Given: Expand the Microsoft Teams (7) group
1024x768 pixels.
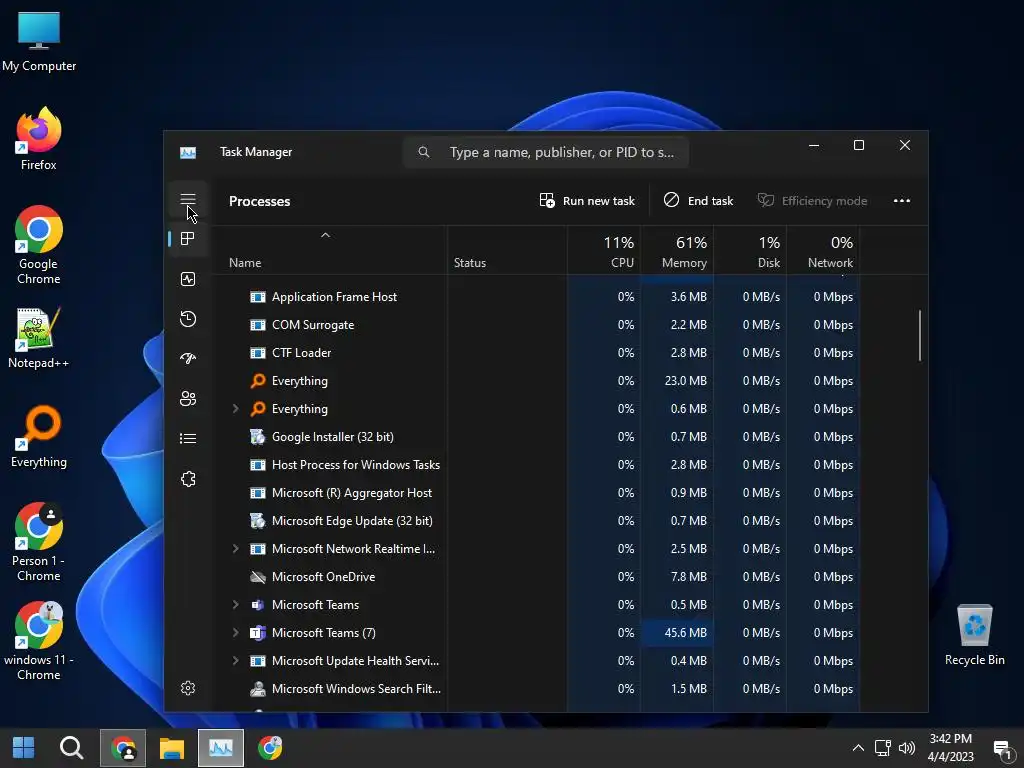Looking at the screenshot, I should coord(236,633).
